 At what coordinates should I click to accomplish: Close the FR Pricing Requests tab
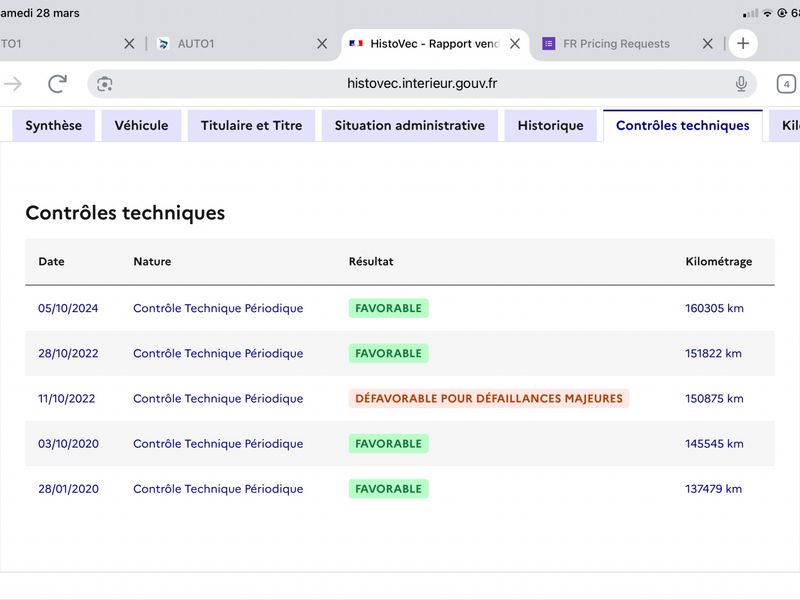click(x=707, y=44)
